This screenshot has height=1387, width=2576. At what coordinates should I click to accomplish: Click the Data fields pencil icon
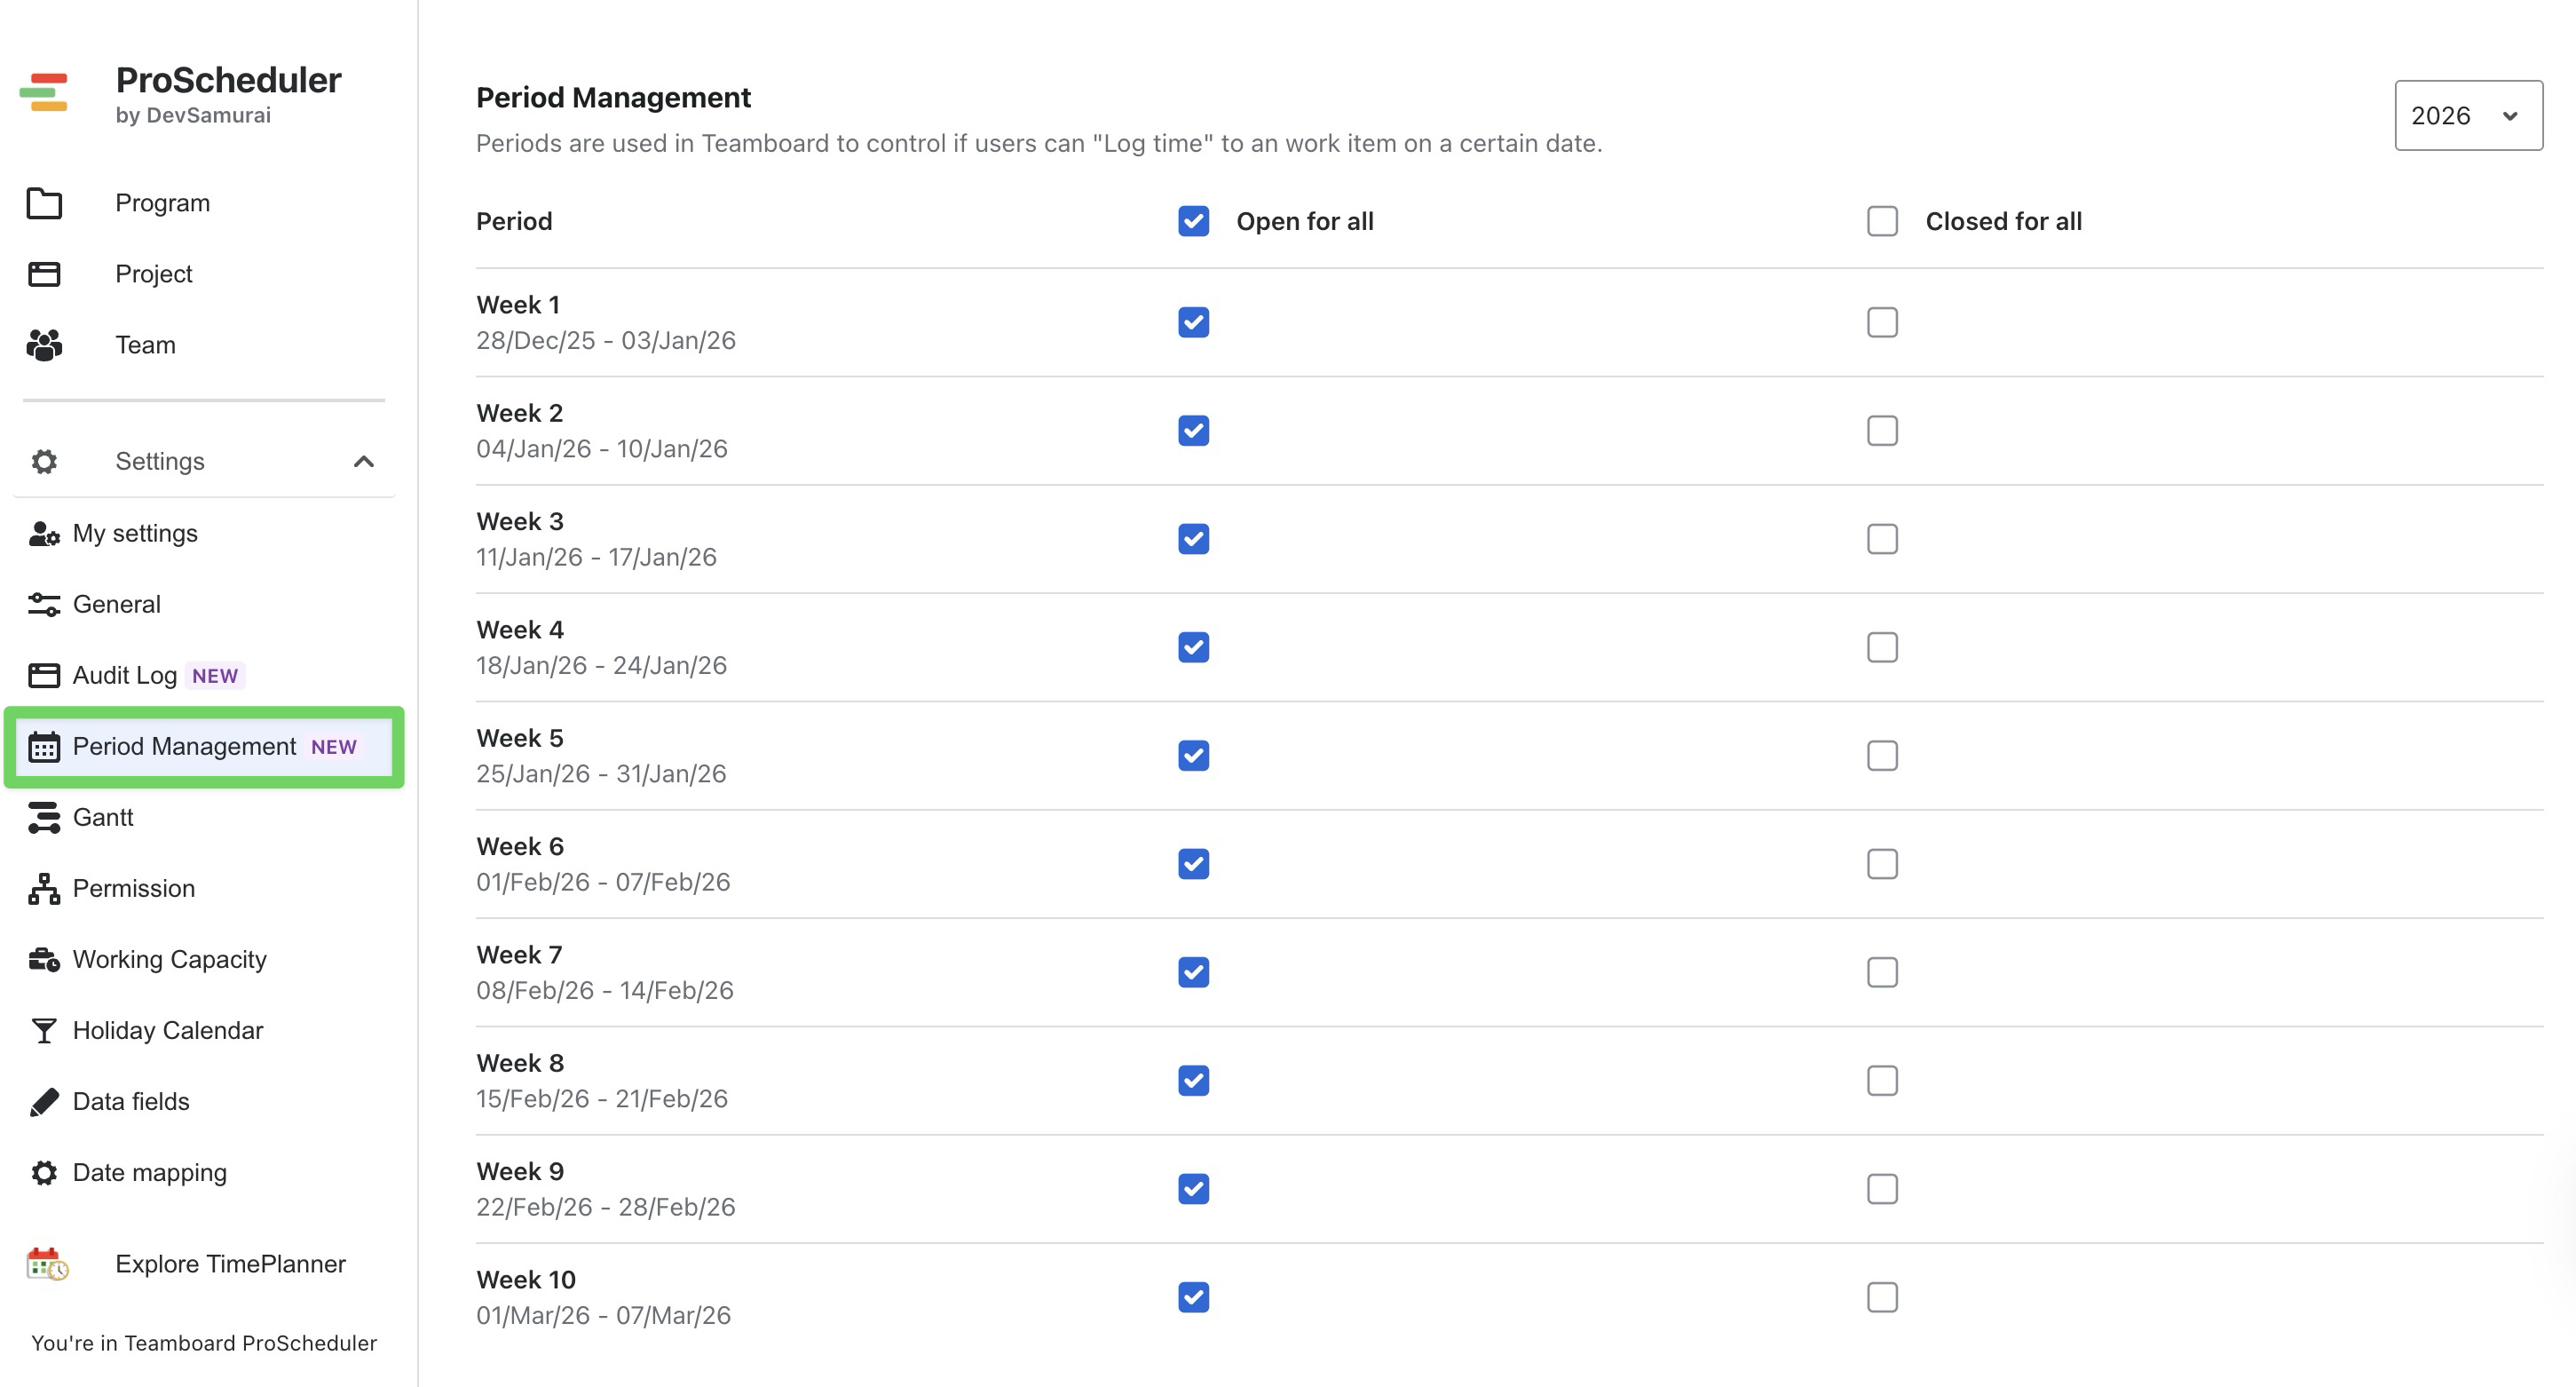click(44, 1101)
